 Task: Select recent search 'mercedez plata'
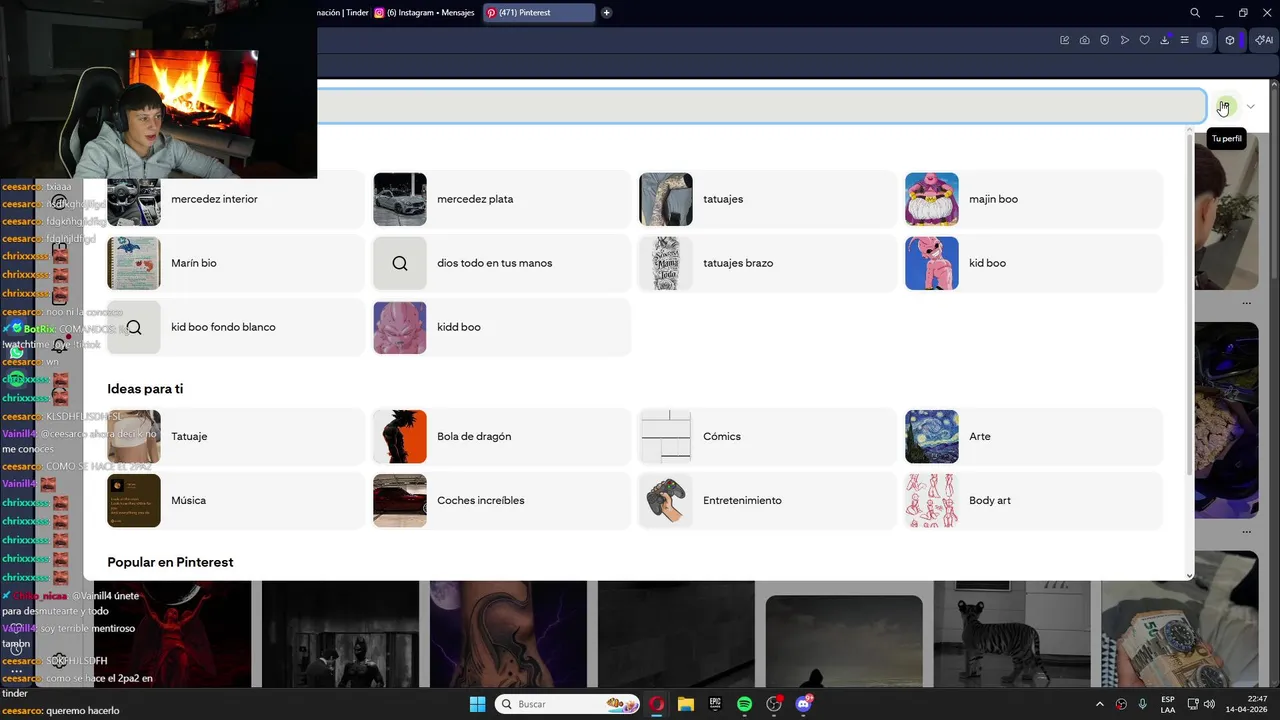pyautogui.click(x=502, y=199)
